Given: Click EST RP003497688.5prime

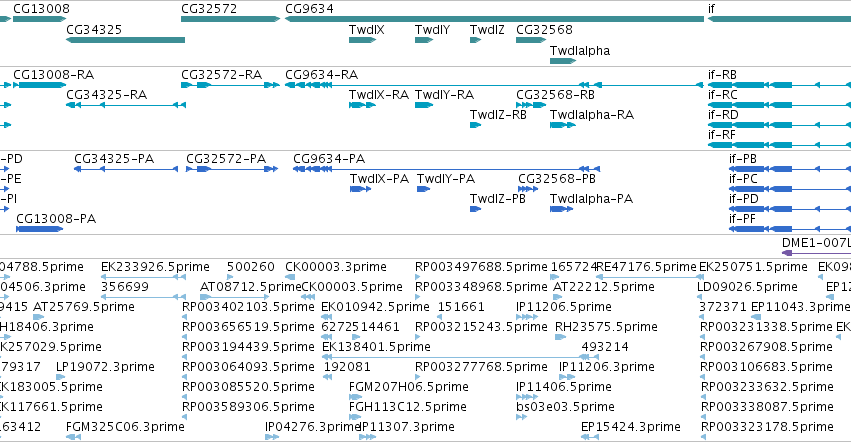Looking at the screenshot, I should (481, 267).
